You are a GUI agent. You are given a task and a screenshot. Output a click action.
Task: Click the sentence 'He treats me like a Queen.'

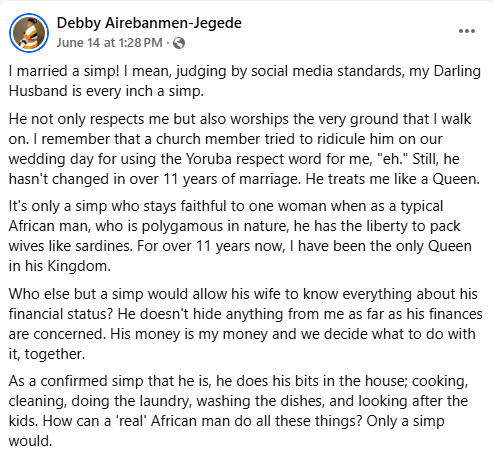pos(393,179)
